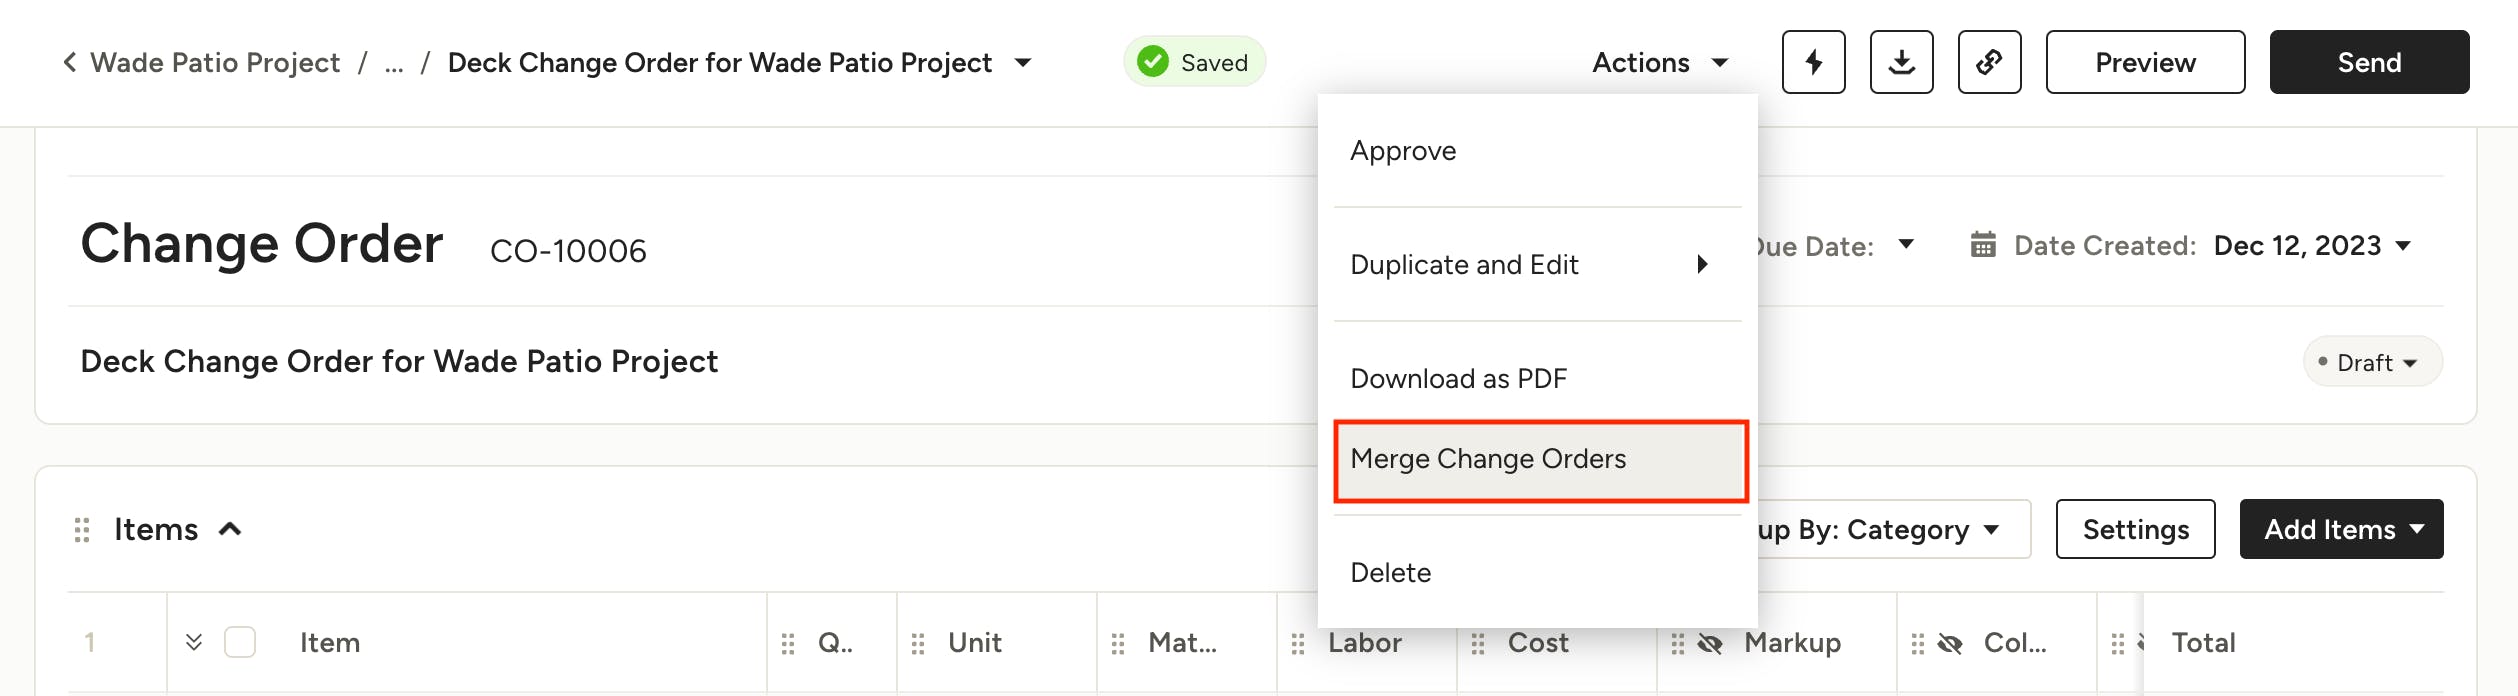
Task: Choose Approve in the Actions menu
Action: pos(1403,151)
